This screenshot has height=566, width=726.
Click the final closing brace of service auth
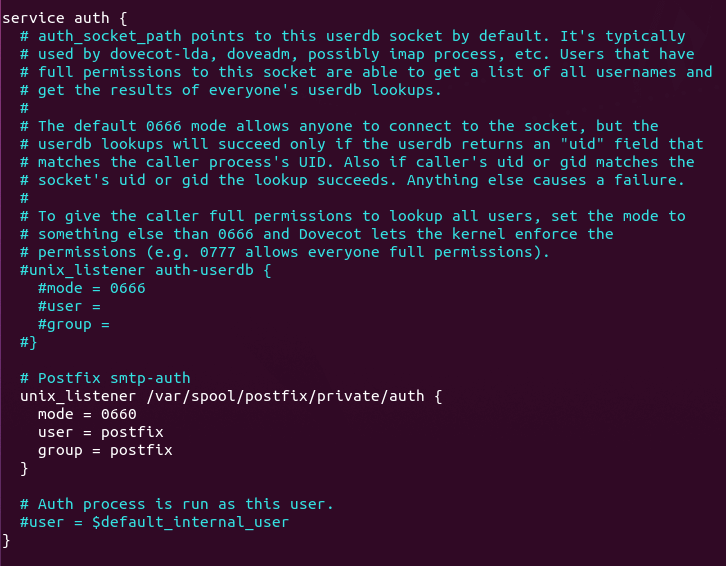8,540
